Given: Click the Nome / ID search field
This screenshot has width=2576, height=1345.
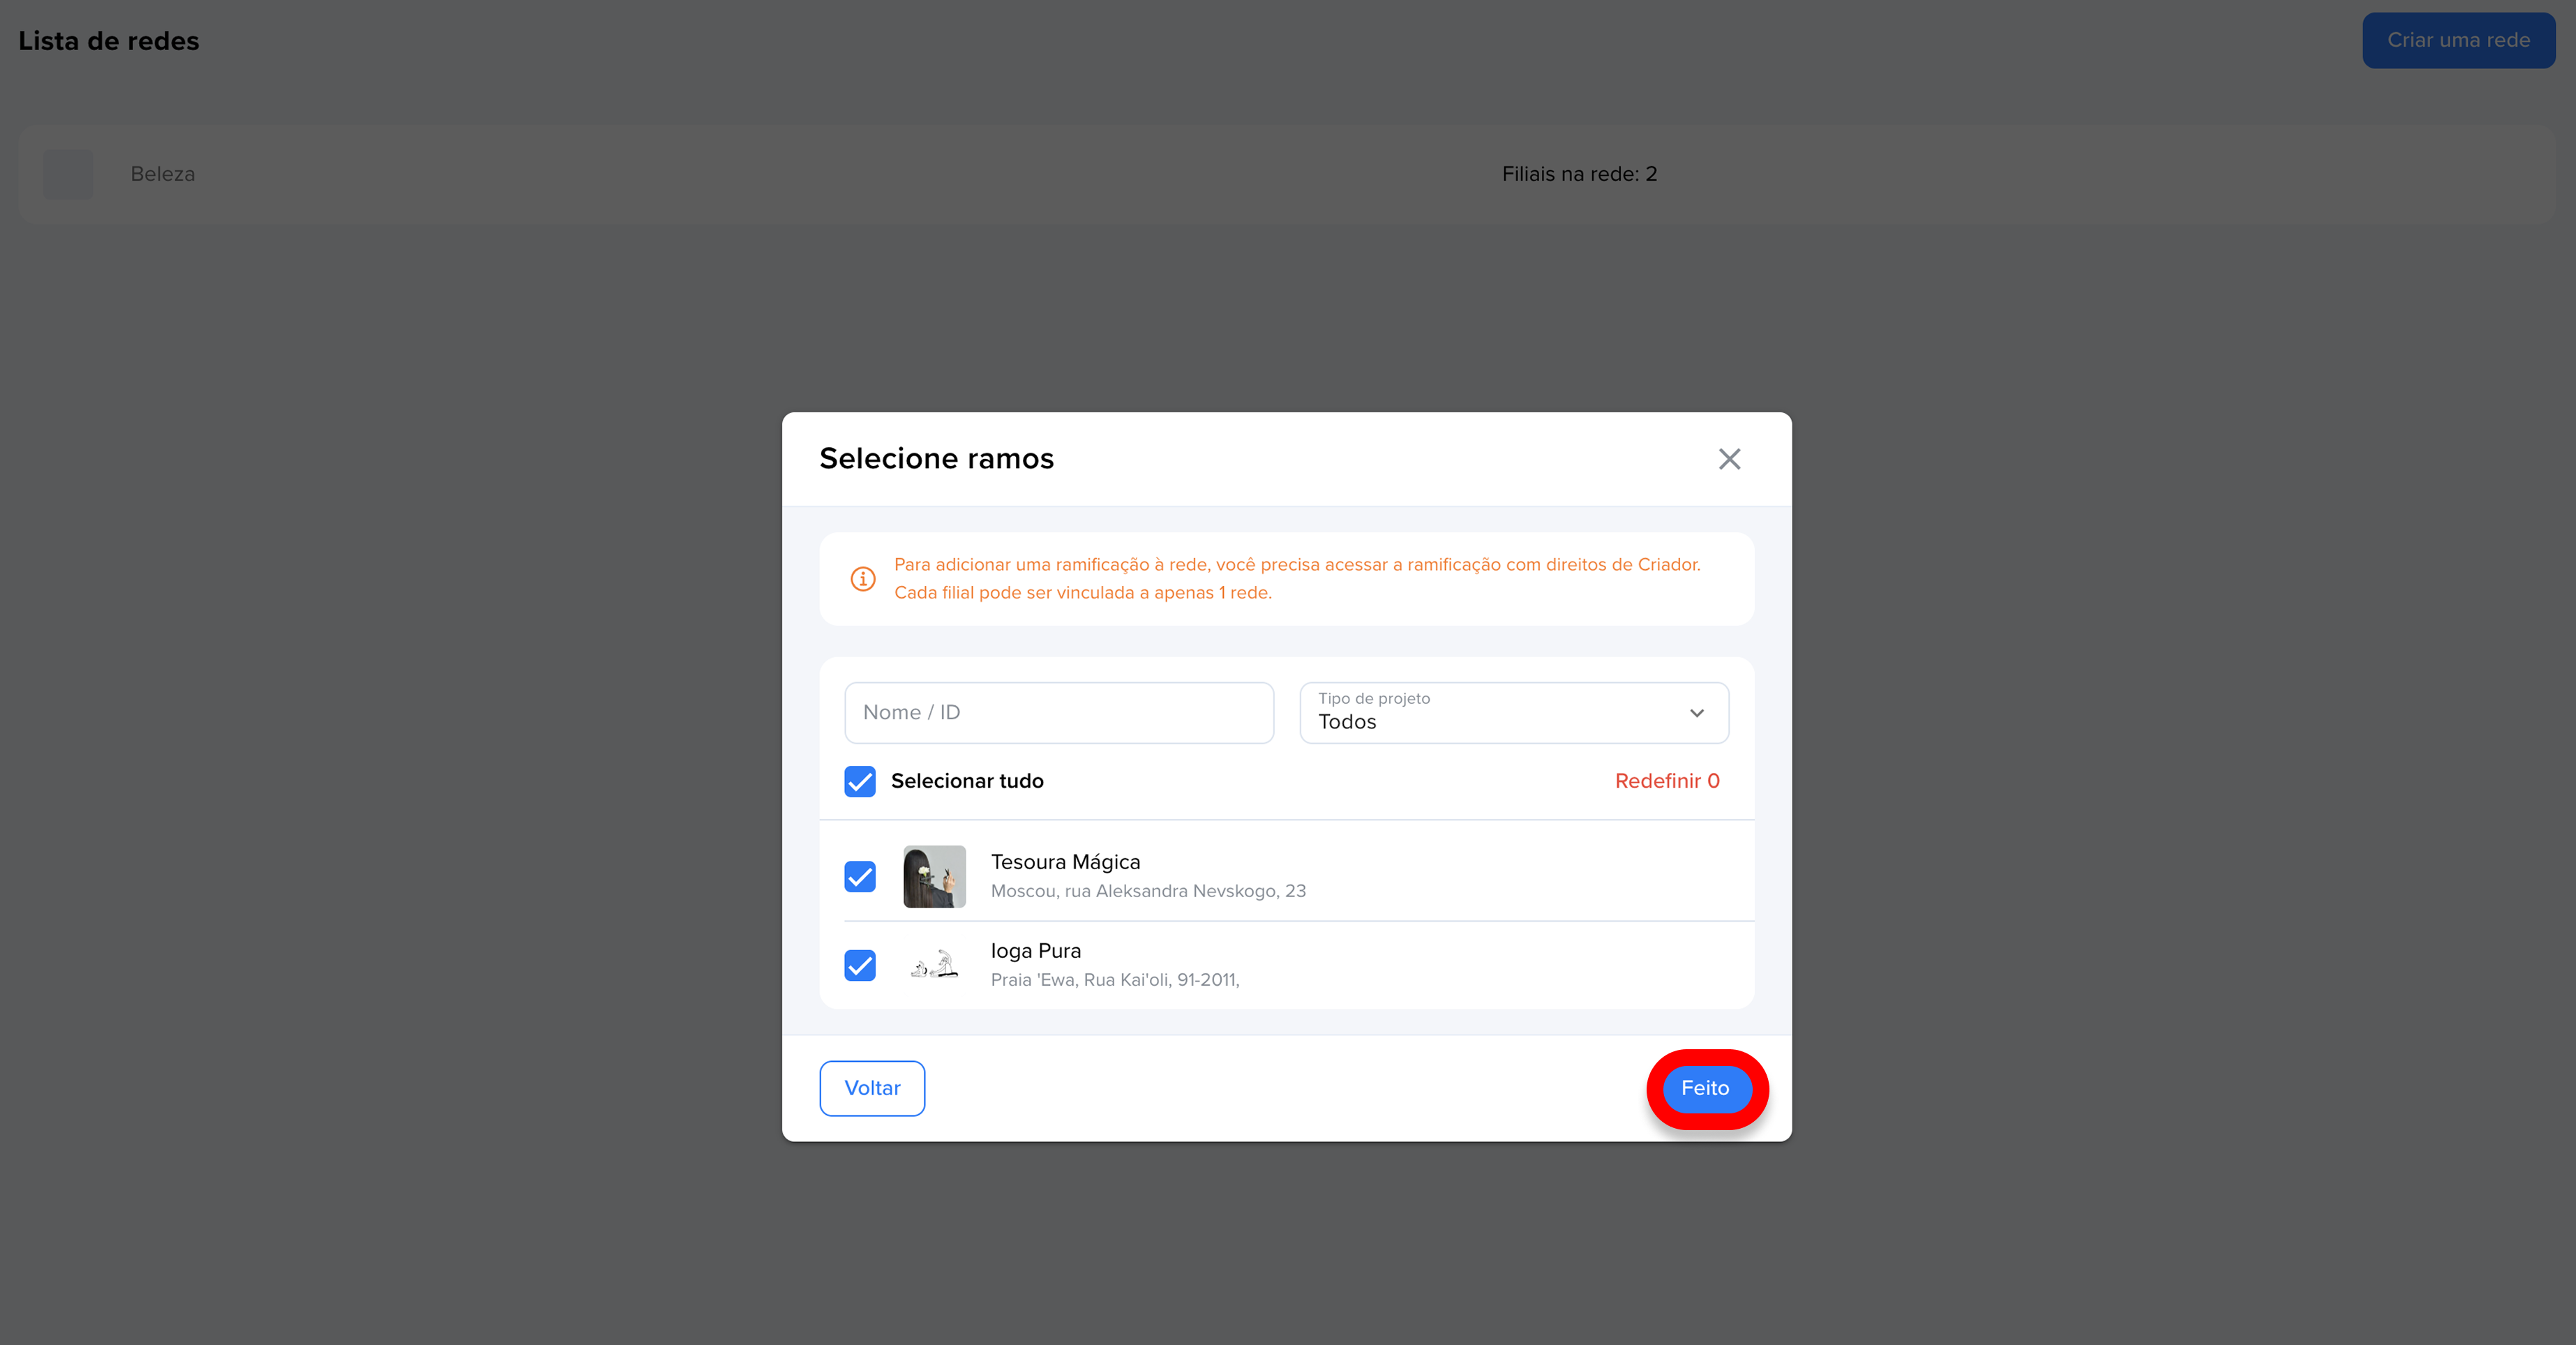Looking at the screenshot, I should [x=1058, y=712].
